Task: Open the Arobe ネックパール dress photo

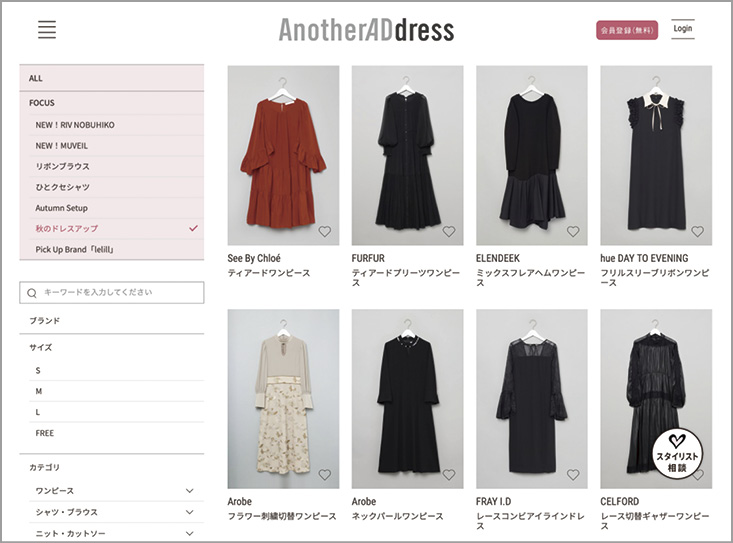Action: [408, 399]
